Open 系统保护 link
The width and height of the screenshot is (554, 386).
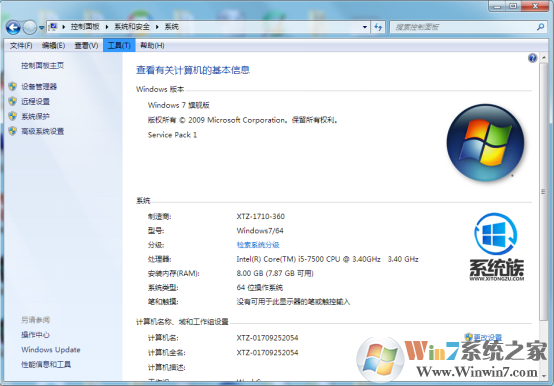(35, 117)
